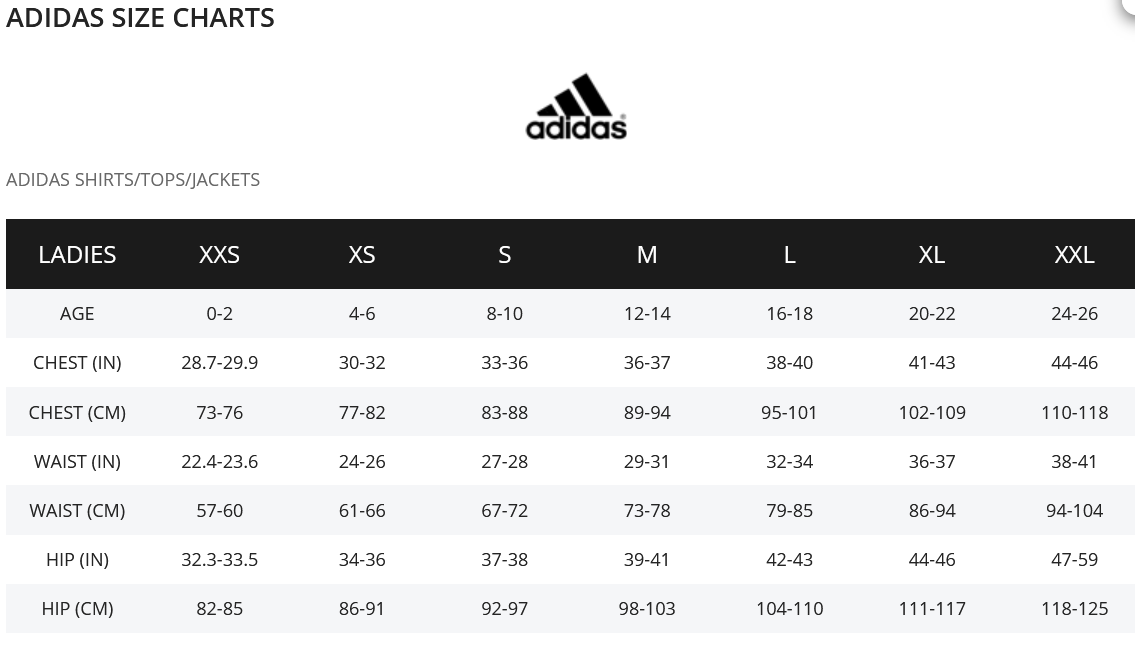This screenshot has width=1135, height=663.
Task: Select the CHEST (CM) row label
Action: [77, 412]
